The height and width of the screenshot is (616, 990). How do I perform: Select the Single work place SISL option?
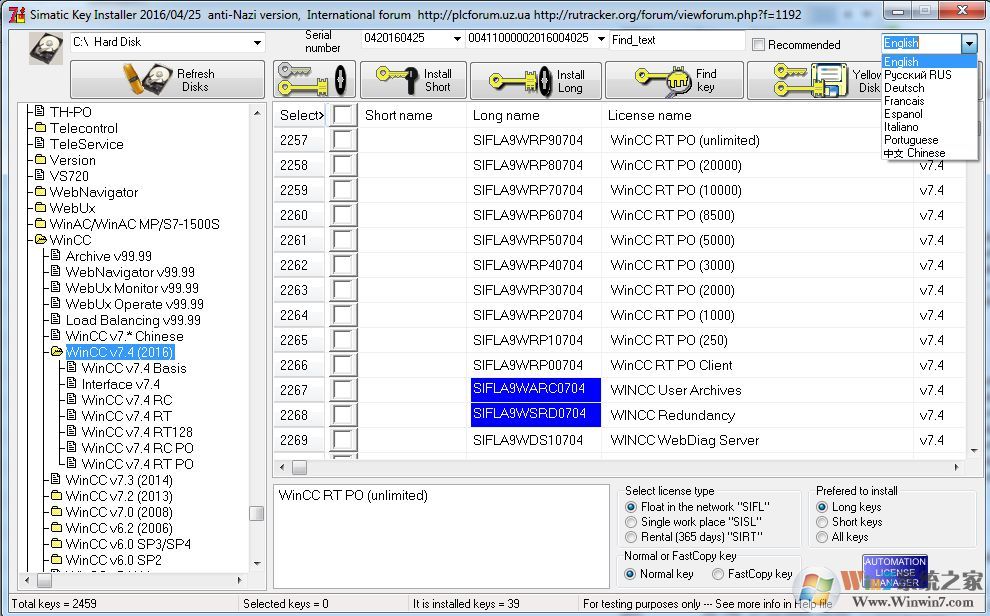point(631,522)
